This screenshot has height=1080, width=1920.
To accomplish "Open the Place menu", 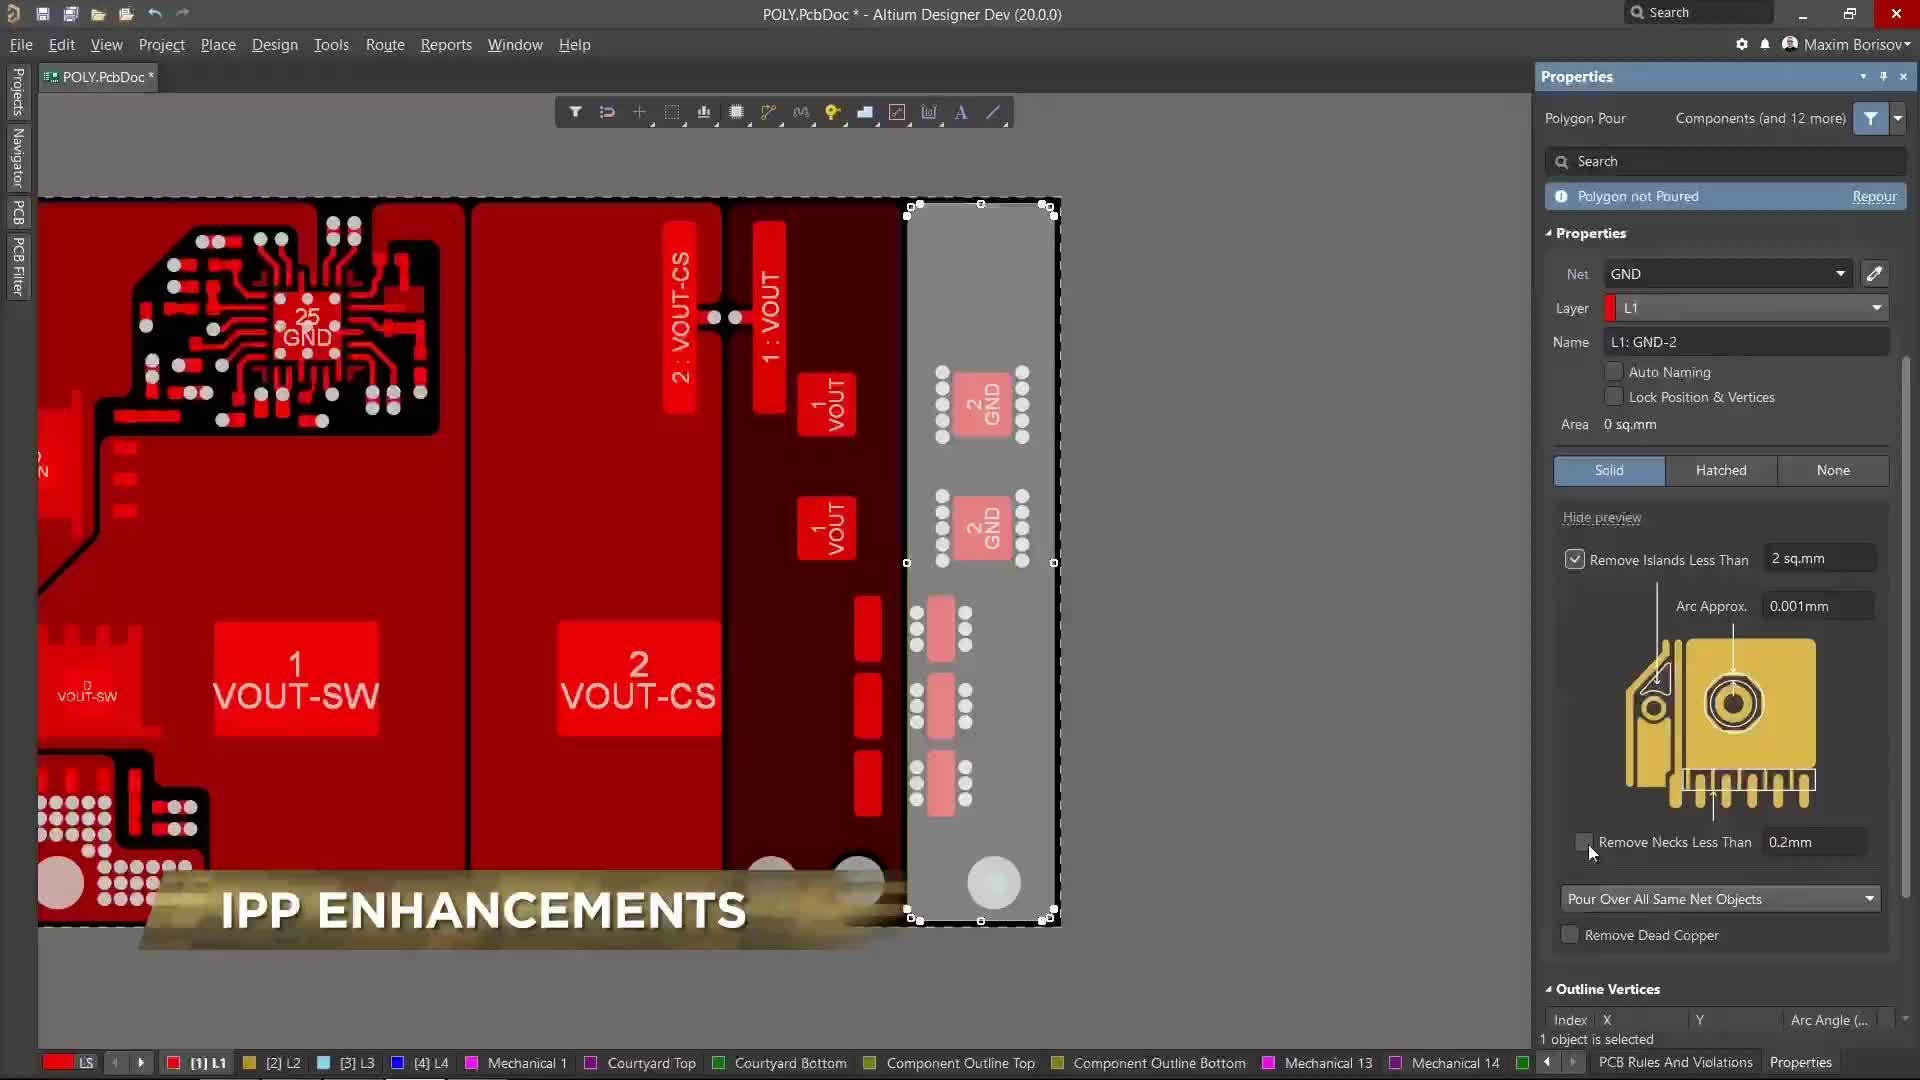I will point(218,44).
